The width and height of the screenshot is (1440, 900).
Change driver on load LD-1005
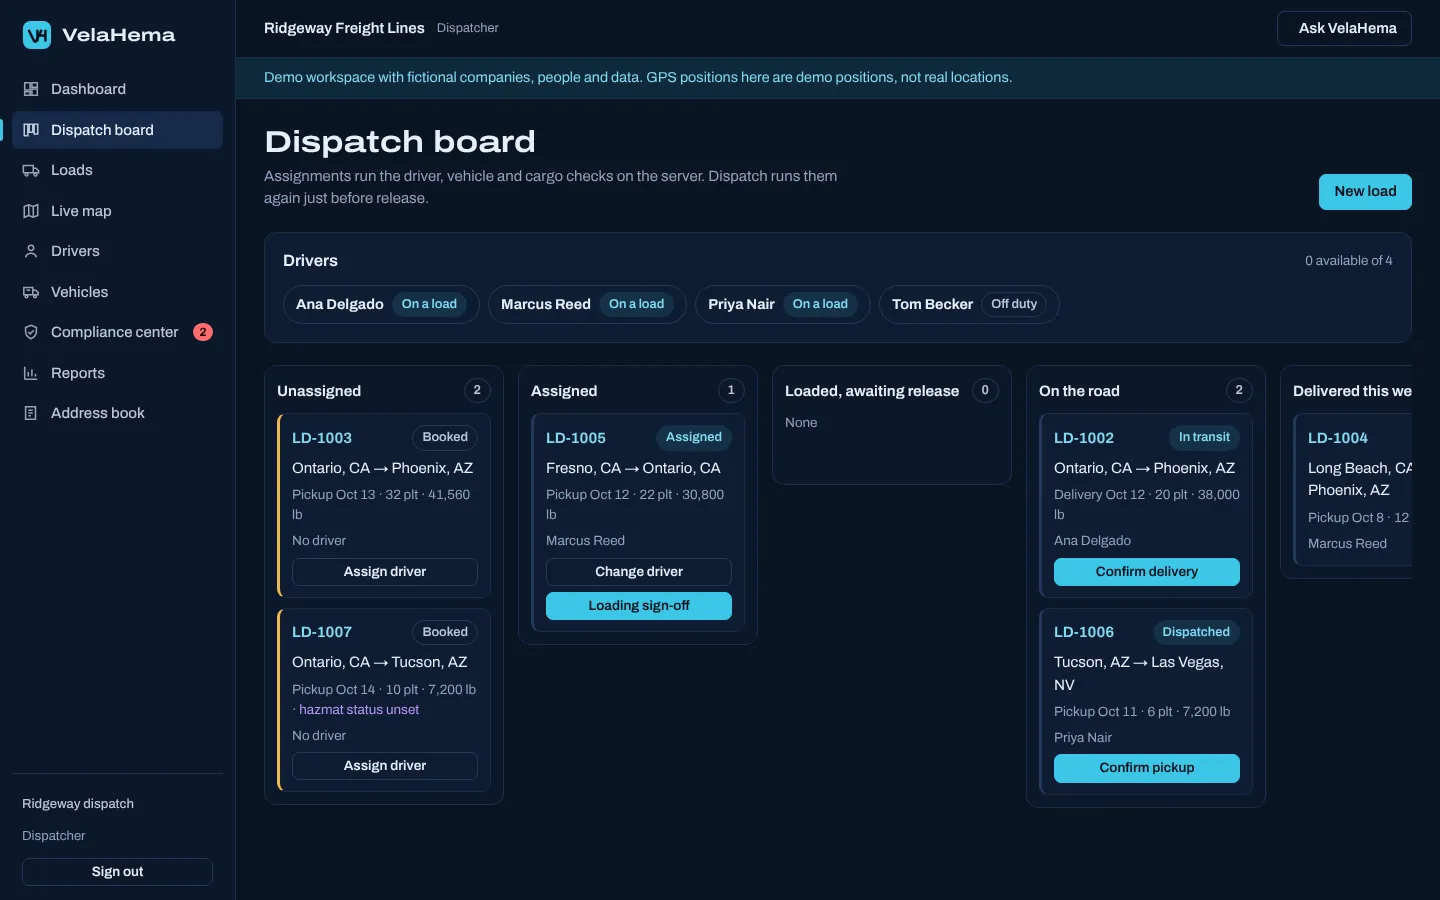coord(639,572)
